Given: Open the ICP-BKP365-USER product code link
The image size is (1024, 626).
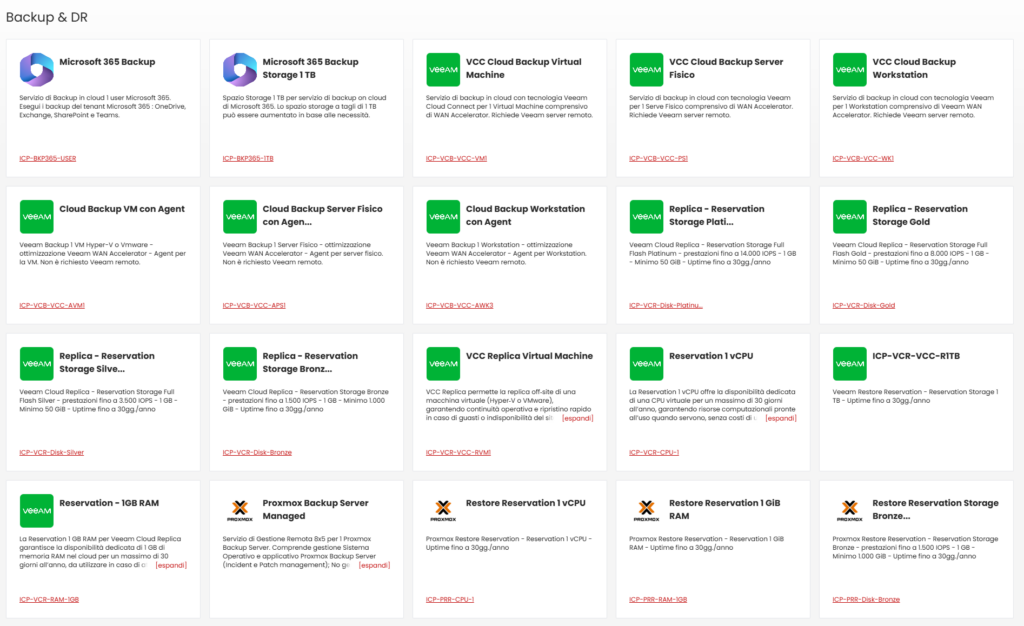Looking at the screenshot, I should coord(48,158).
